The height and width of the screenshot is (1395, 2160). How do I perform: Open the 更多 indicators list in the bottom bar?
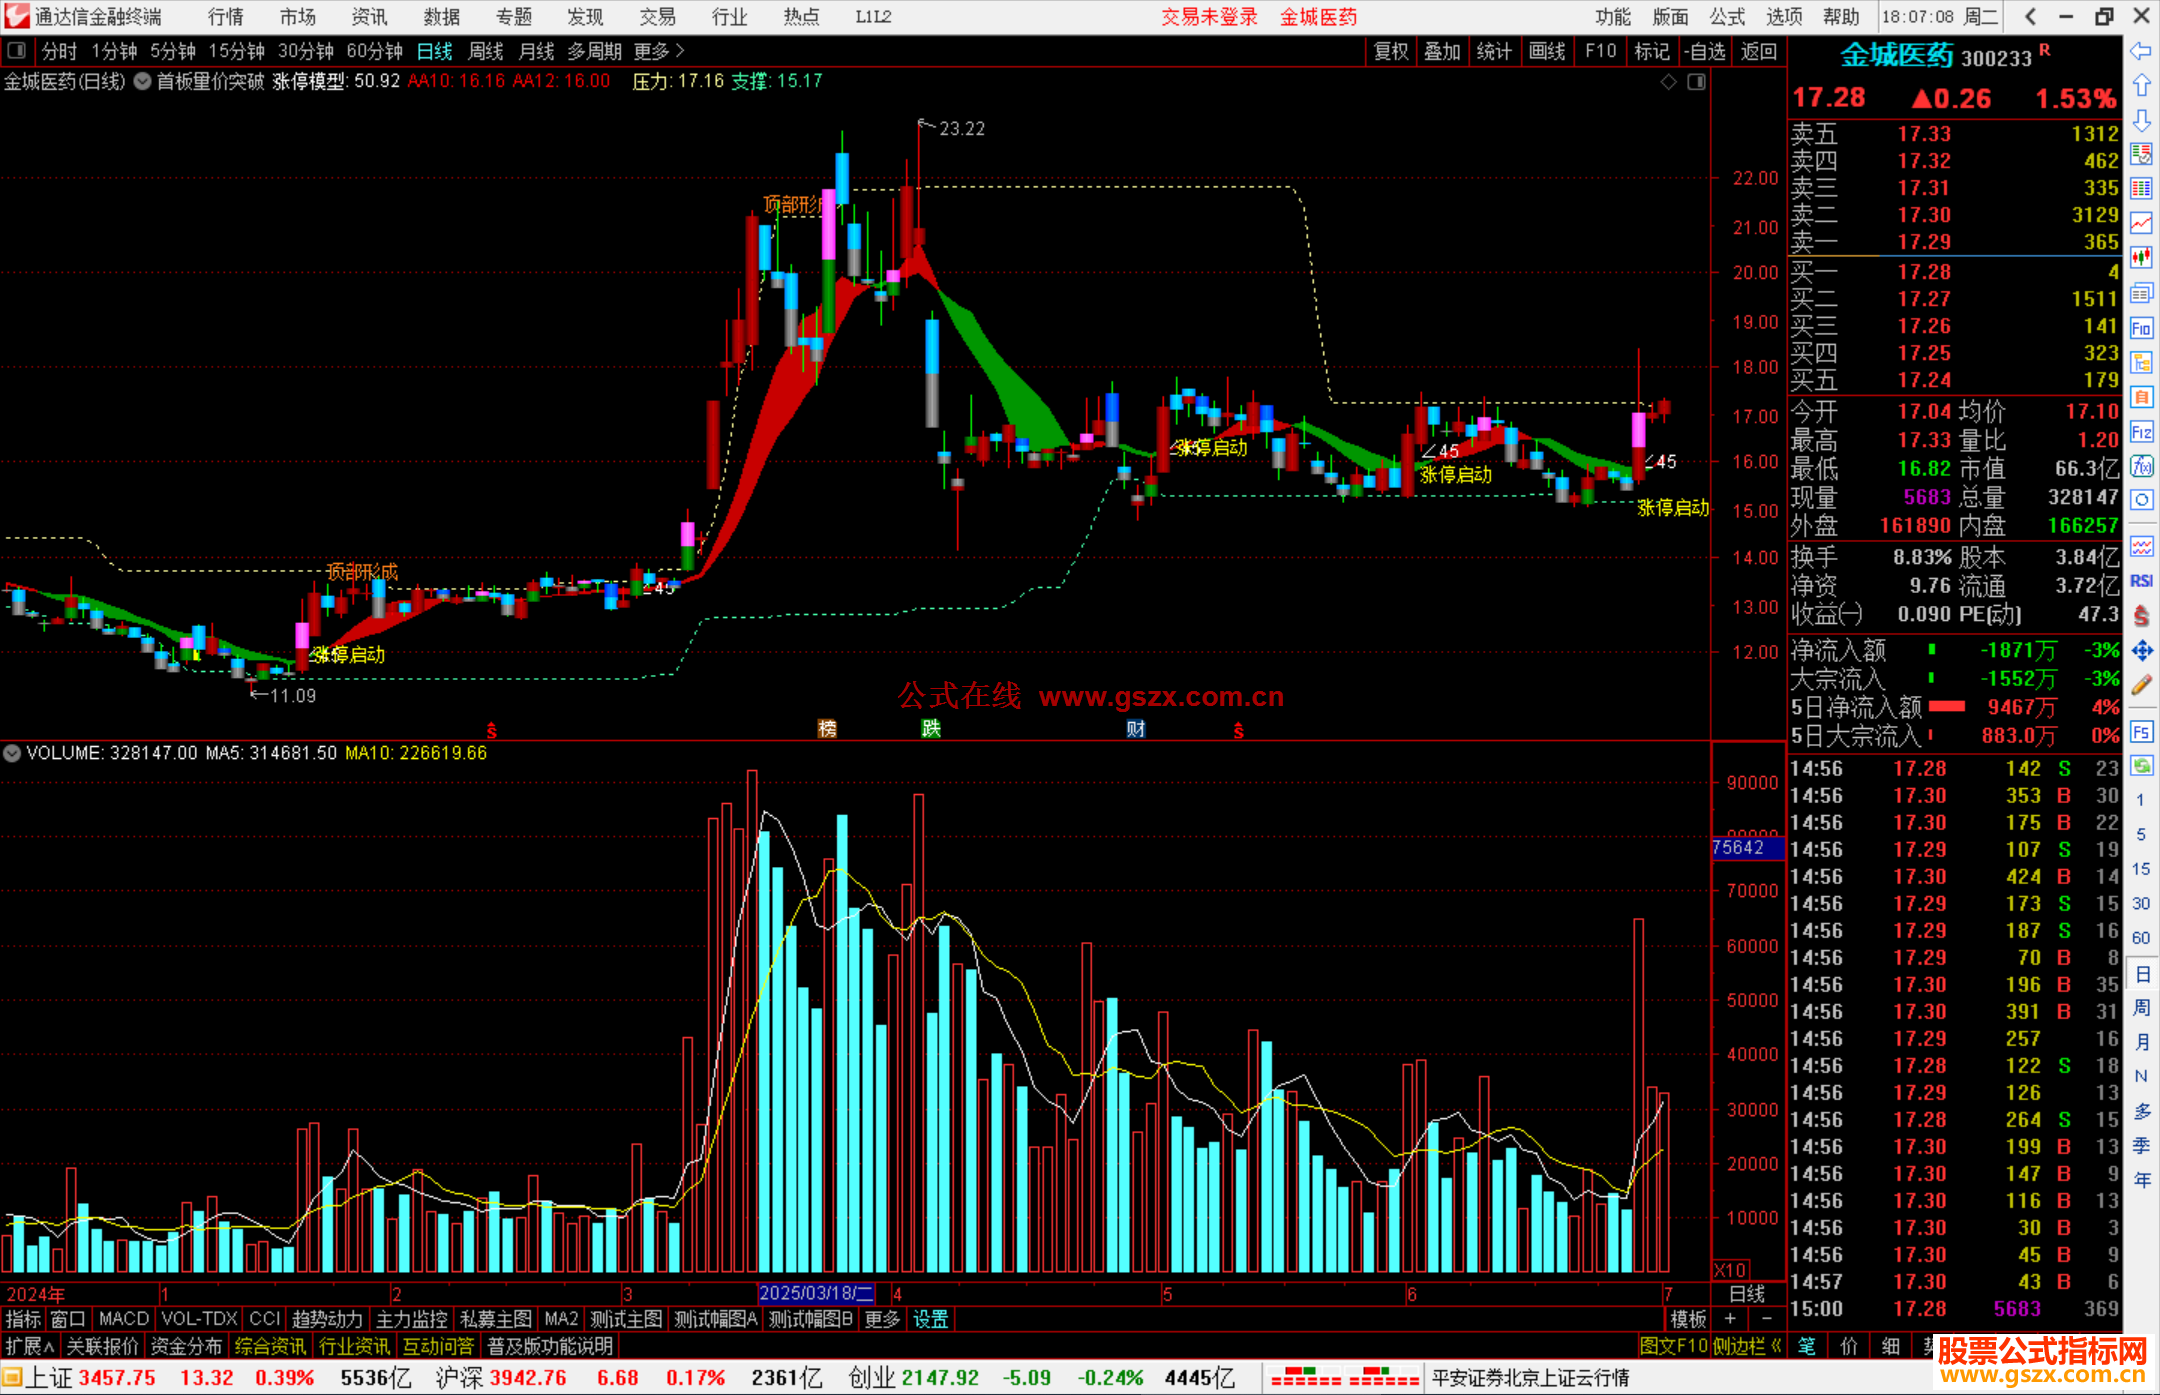[882, 1320]
